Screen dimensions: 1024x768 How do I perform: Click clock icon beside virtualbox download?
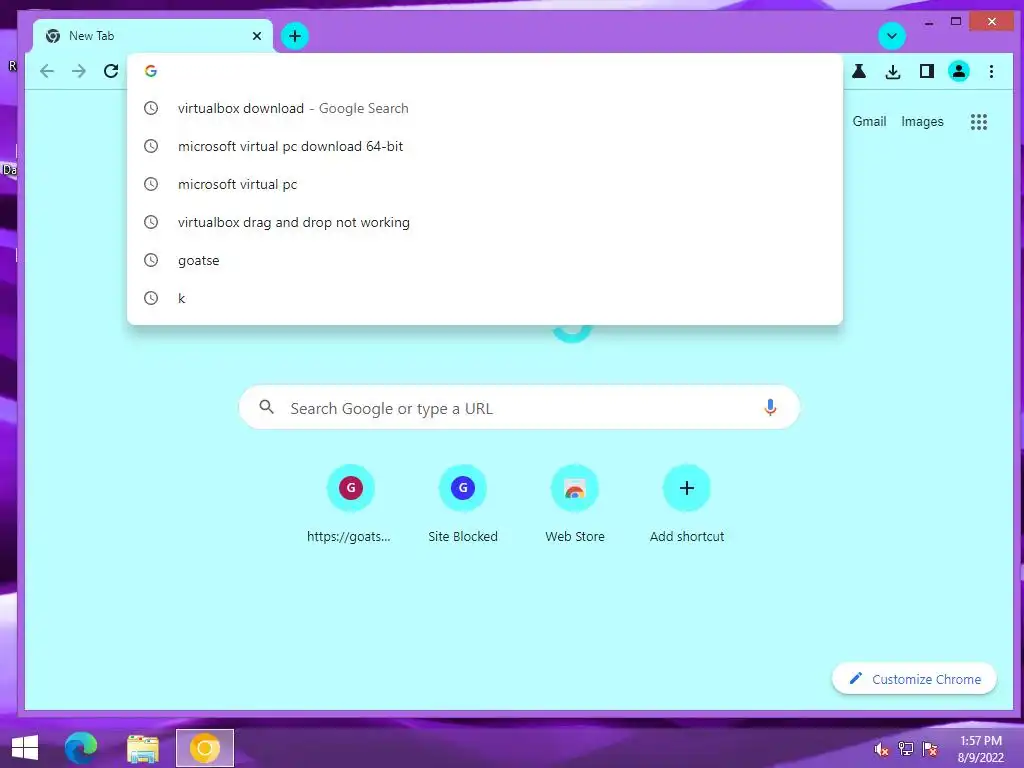pos(151,108)
